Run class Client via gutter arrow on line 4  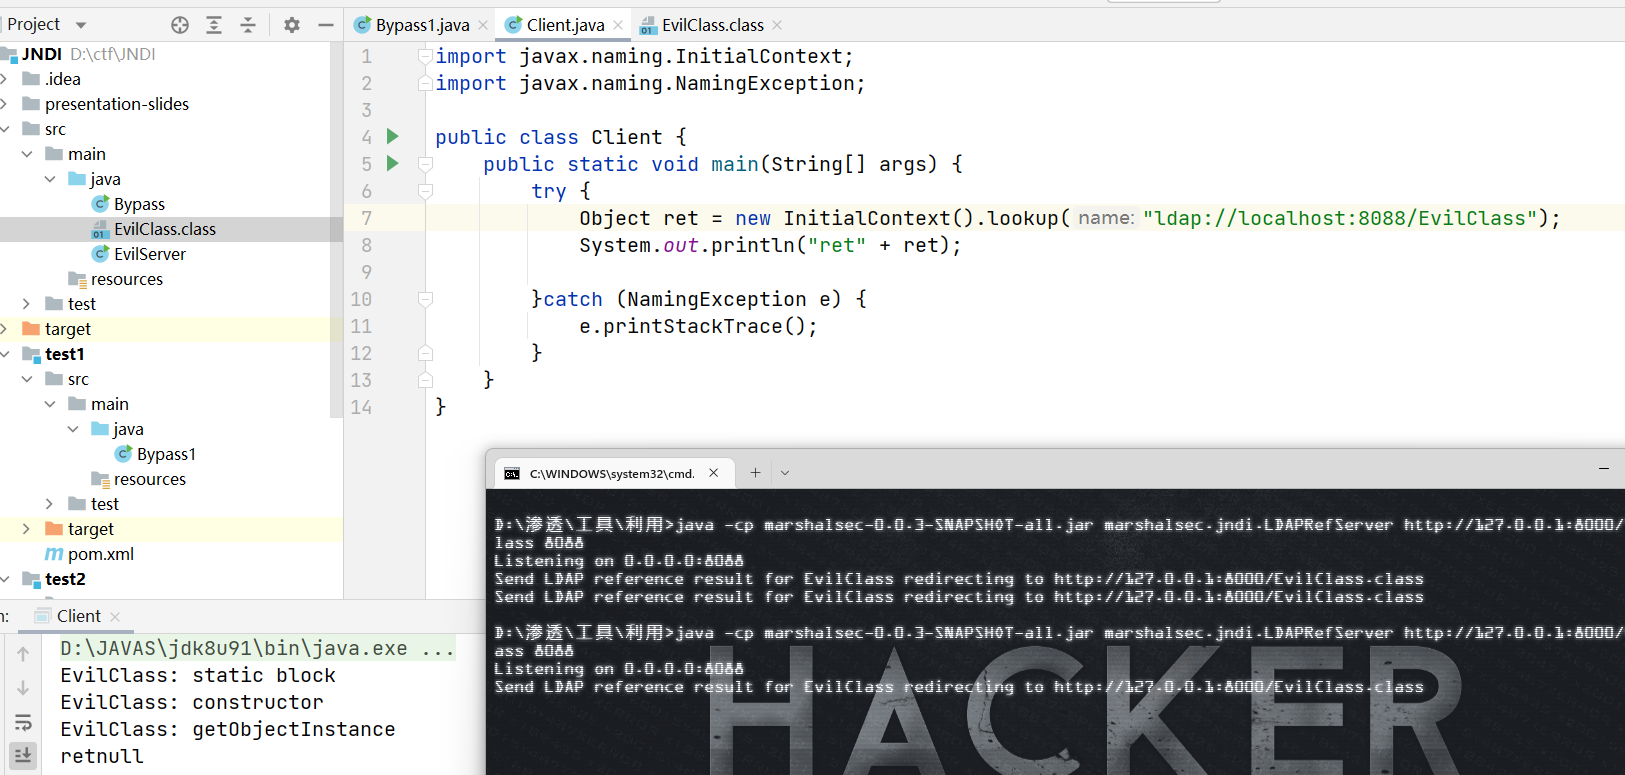click(x=393, y=136)
